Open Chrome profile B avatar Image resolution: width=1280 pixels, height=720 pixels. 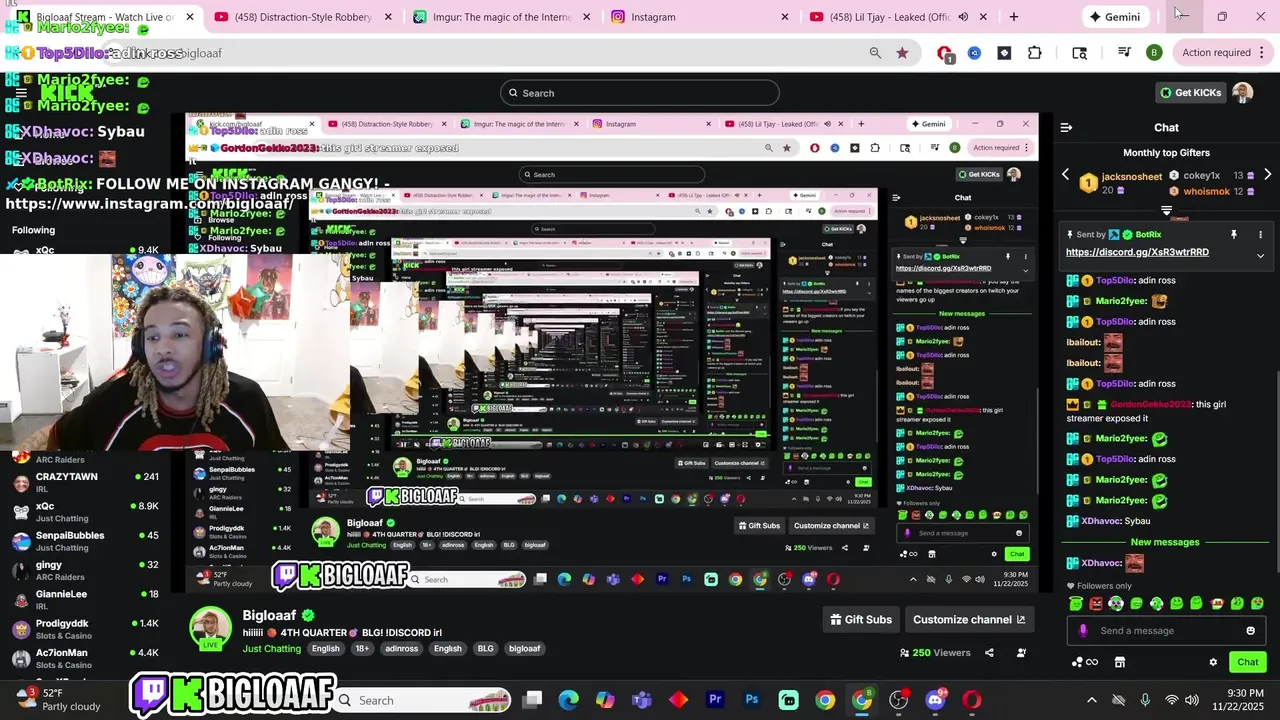click(1154, 53)
